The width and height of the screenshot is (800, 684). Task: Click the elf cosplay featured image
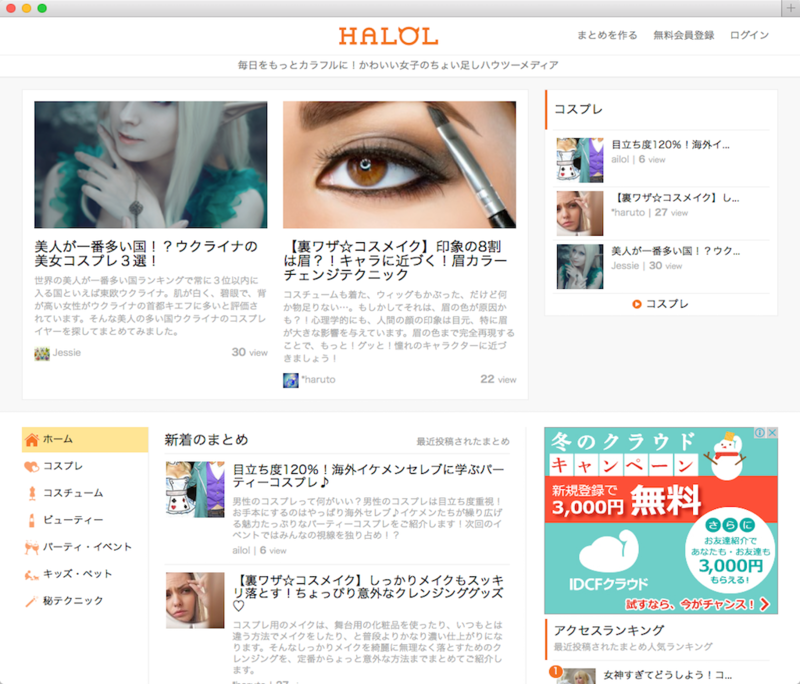coord(151,165)
